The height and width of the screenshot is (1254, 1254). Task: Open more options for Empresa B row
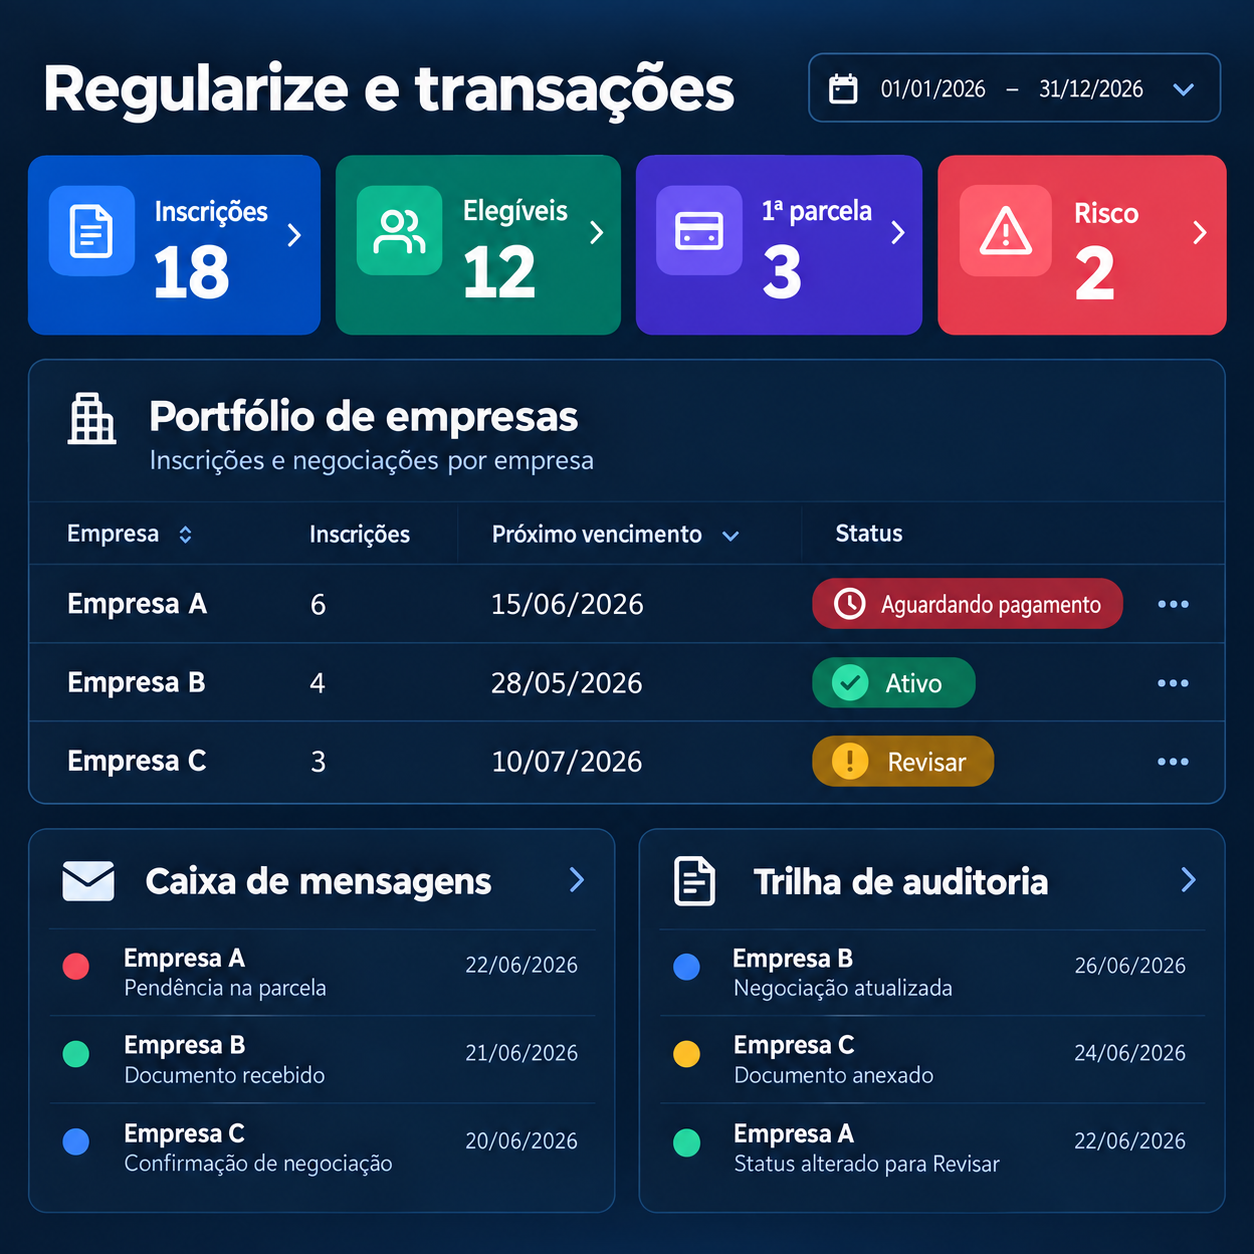1173,683
